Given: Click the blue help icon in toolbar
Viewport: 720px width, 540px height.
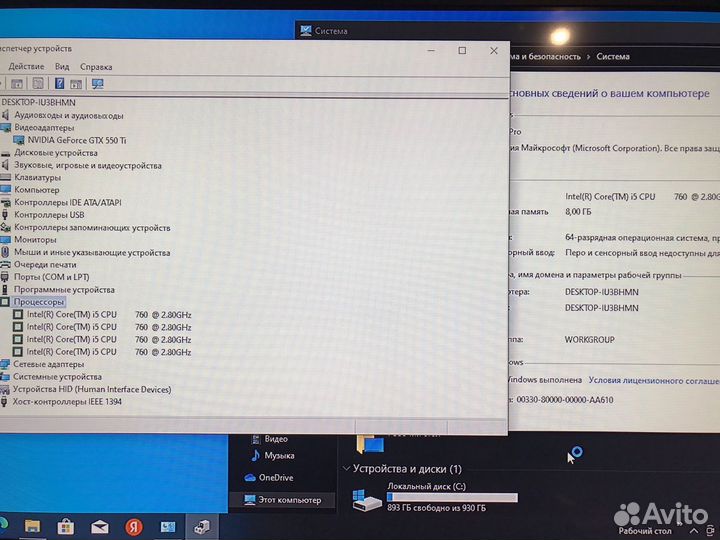Looking at the screenshot, I should 59,83.
